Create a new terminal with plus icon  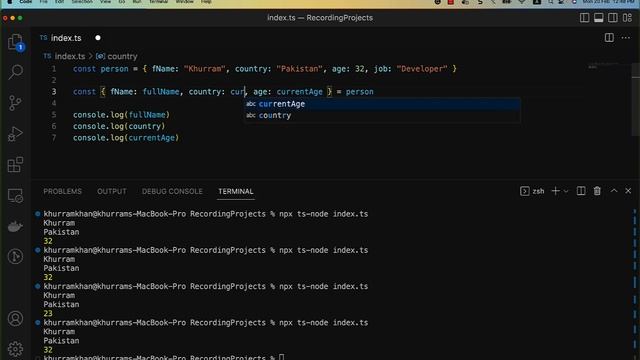(555, 191)
